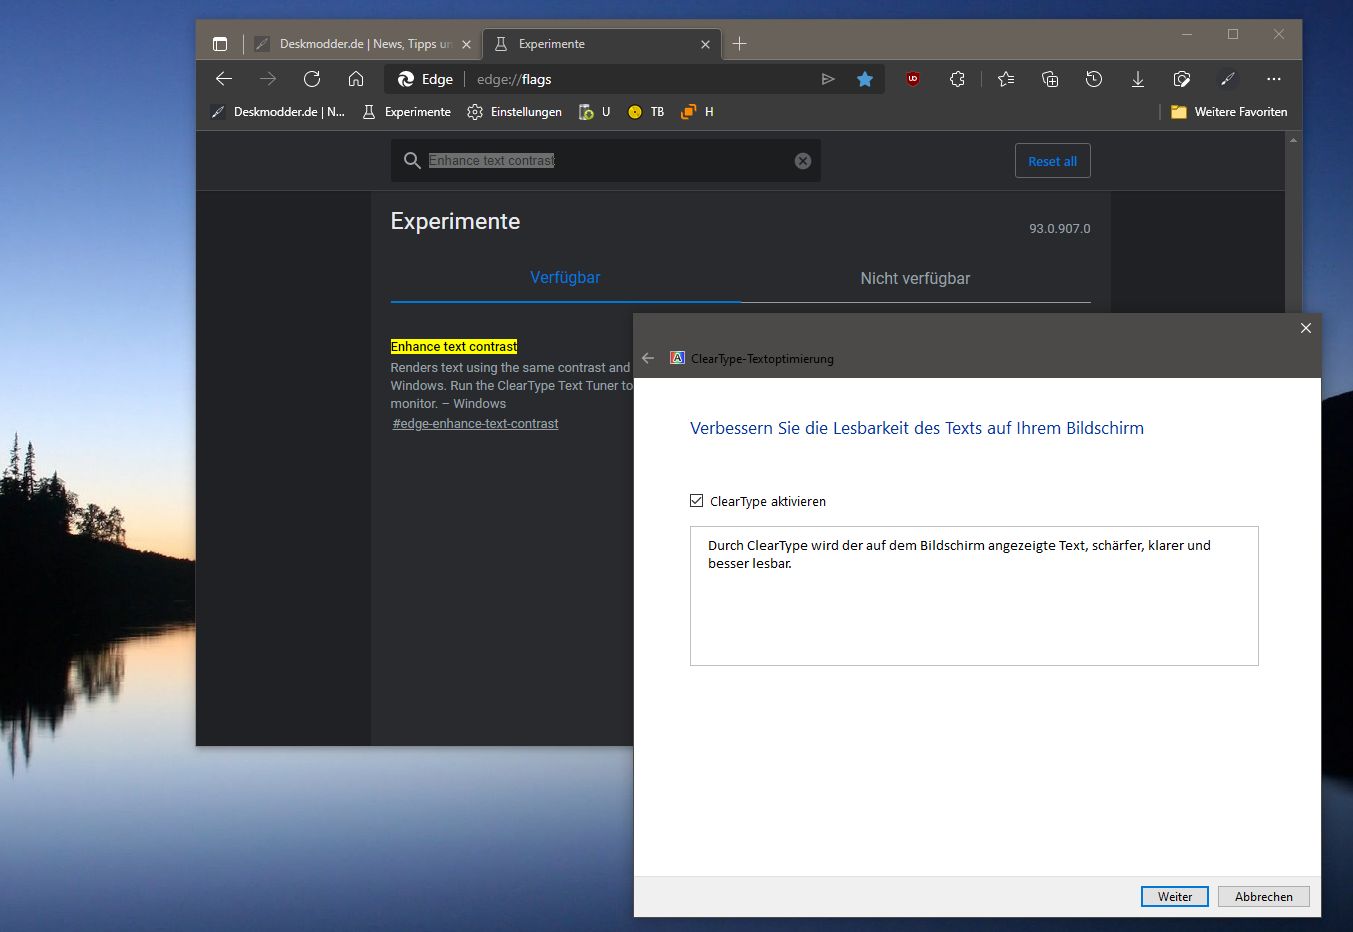Viewport: 1353px width, 932px height.
Task: Maximize the Edge window
Action: pos(1233,35)
